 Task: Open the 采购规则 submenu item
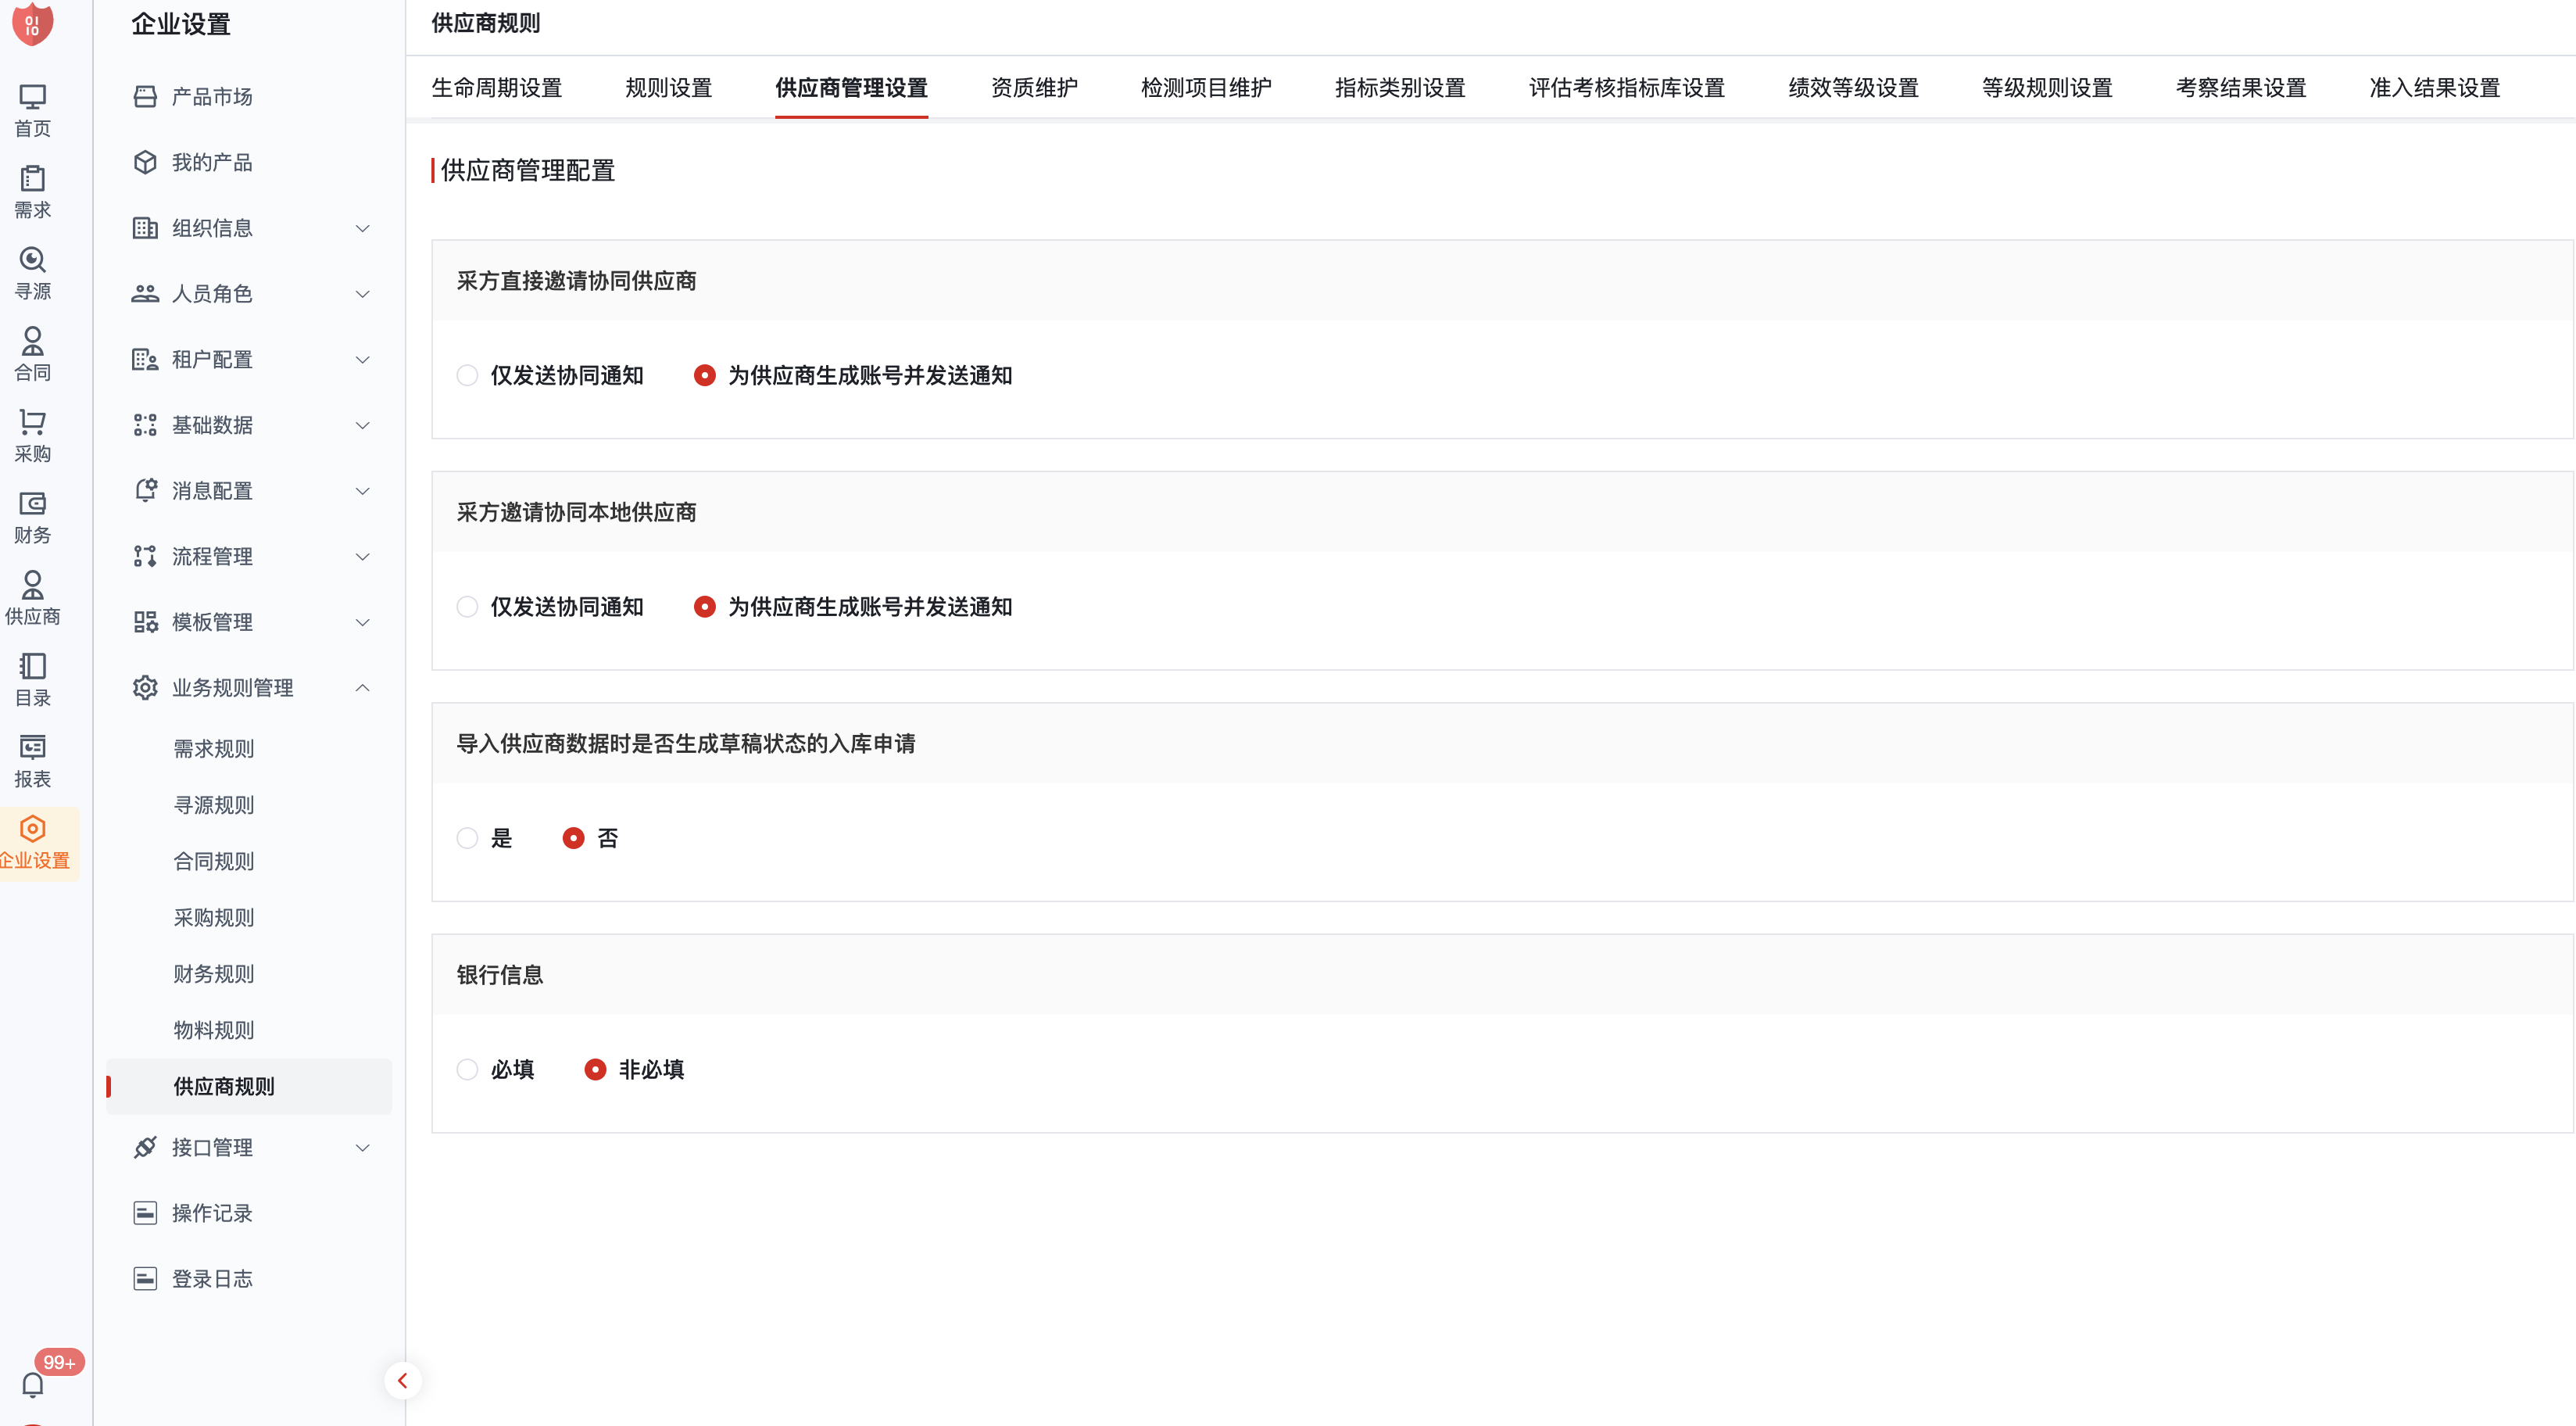tap(213, 918)
